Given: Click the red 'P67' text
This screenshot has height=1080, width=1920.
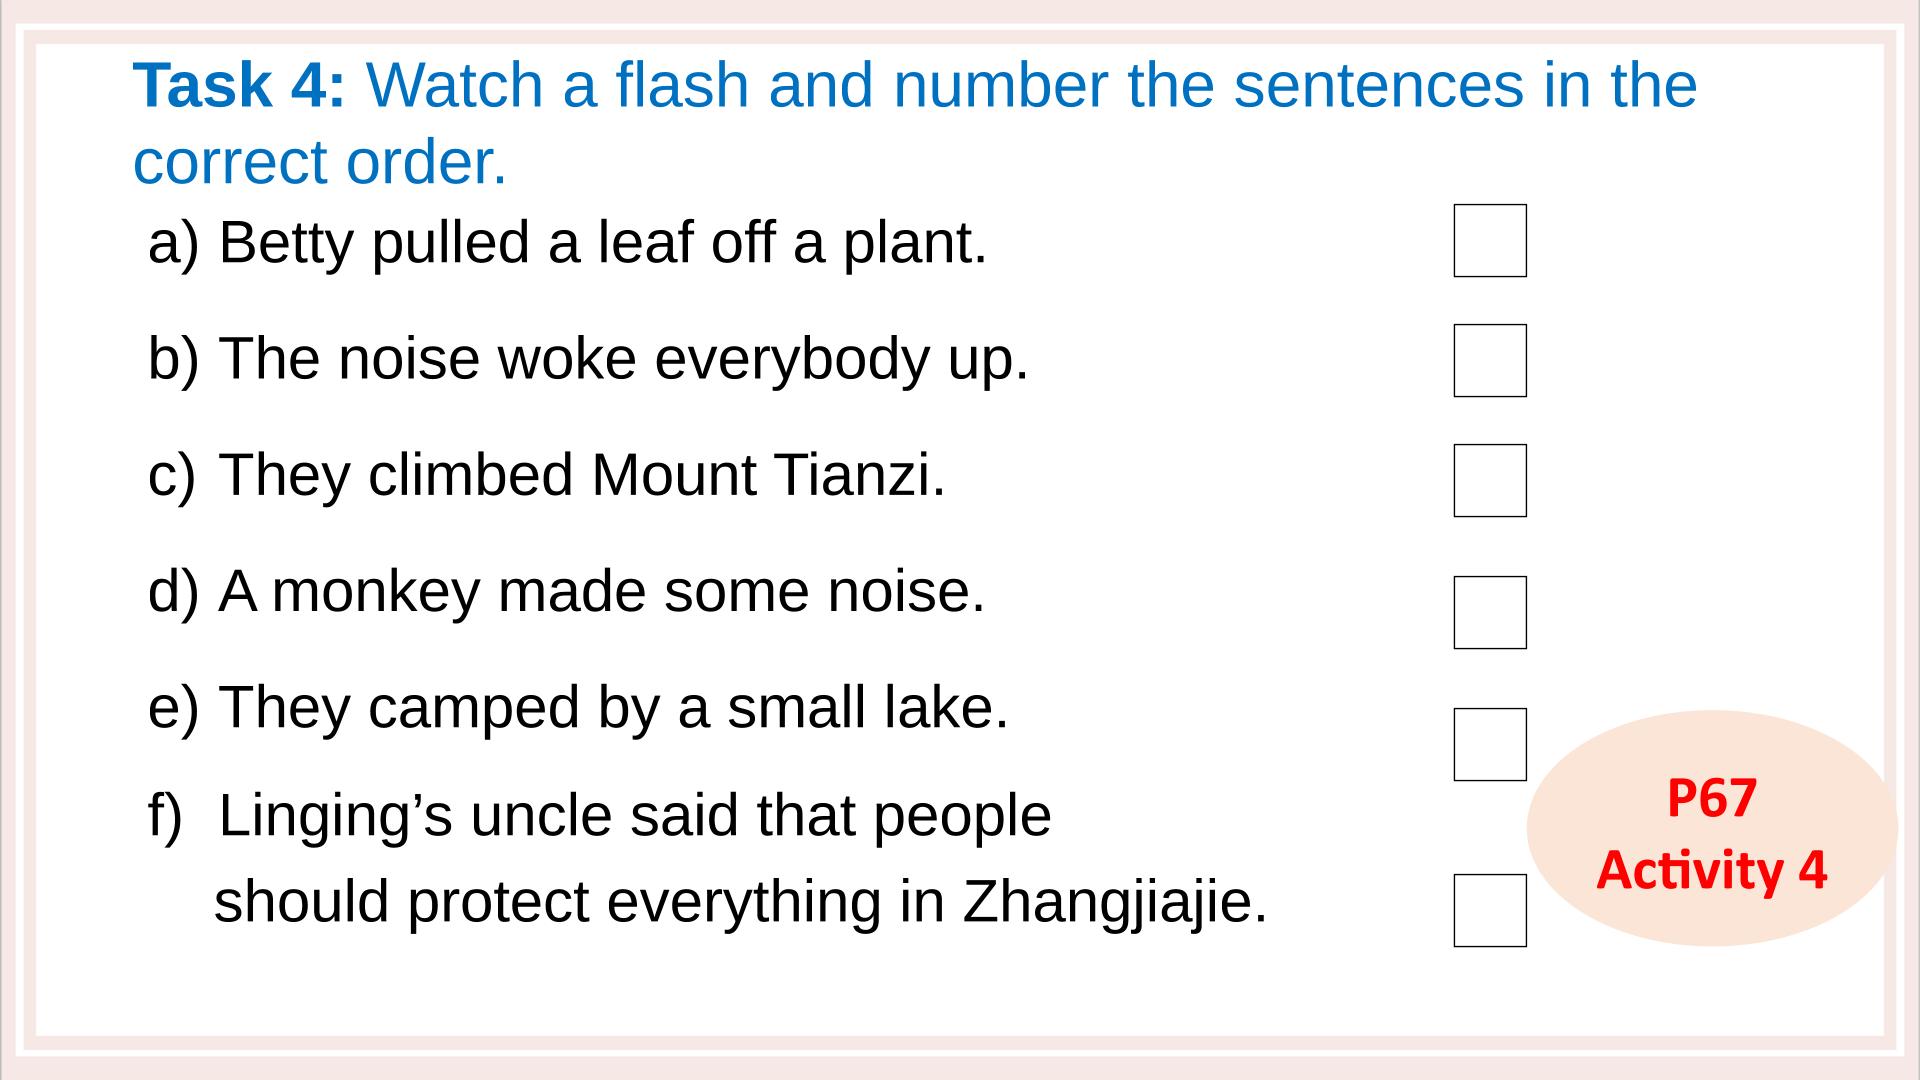Looking at the screenshot, I should pyautogui.click(x=1712, y=798).
